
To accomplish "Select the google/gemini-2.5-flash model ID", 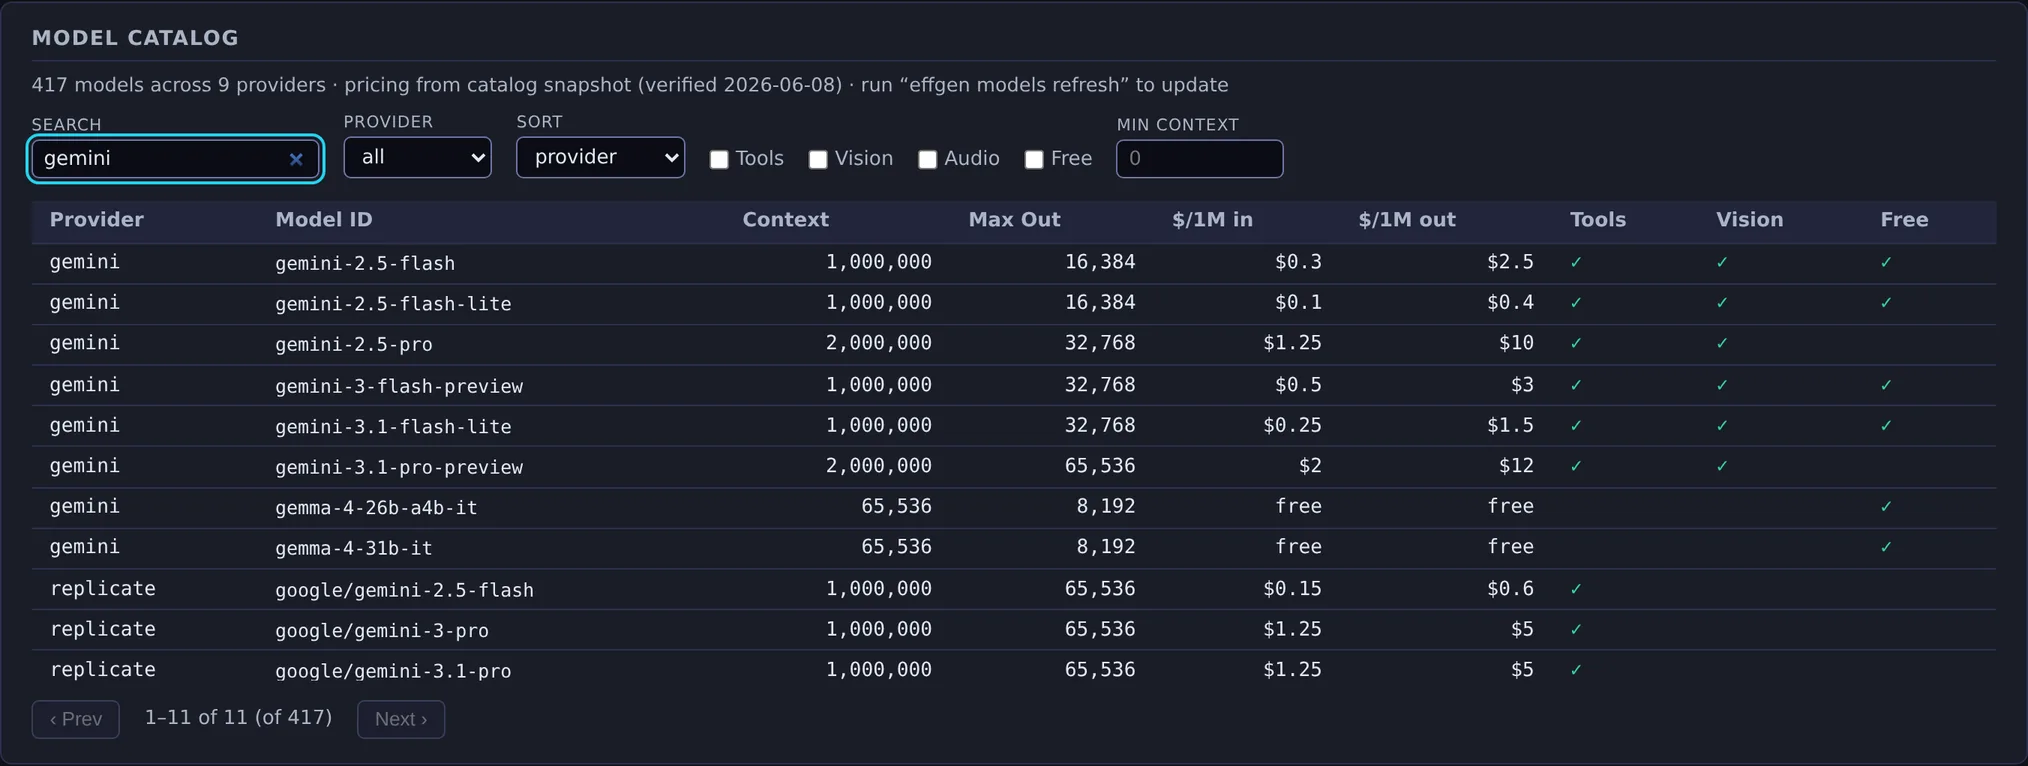I will tap(404, 590).
